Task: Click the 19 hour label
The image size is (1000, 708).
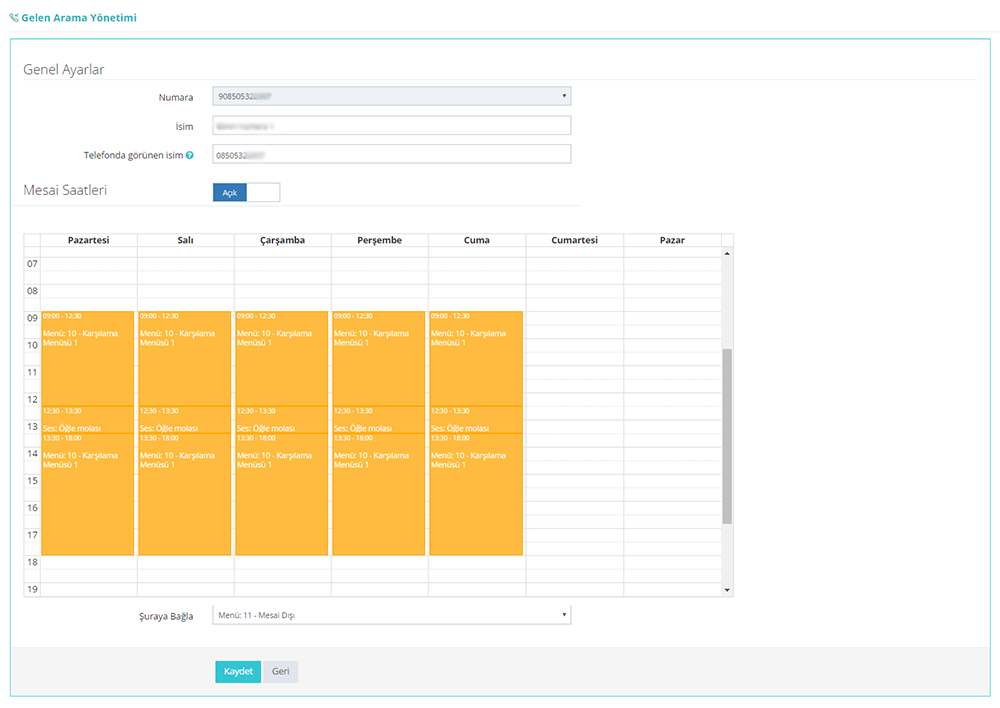Action: (x=33, y=589)
